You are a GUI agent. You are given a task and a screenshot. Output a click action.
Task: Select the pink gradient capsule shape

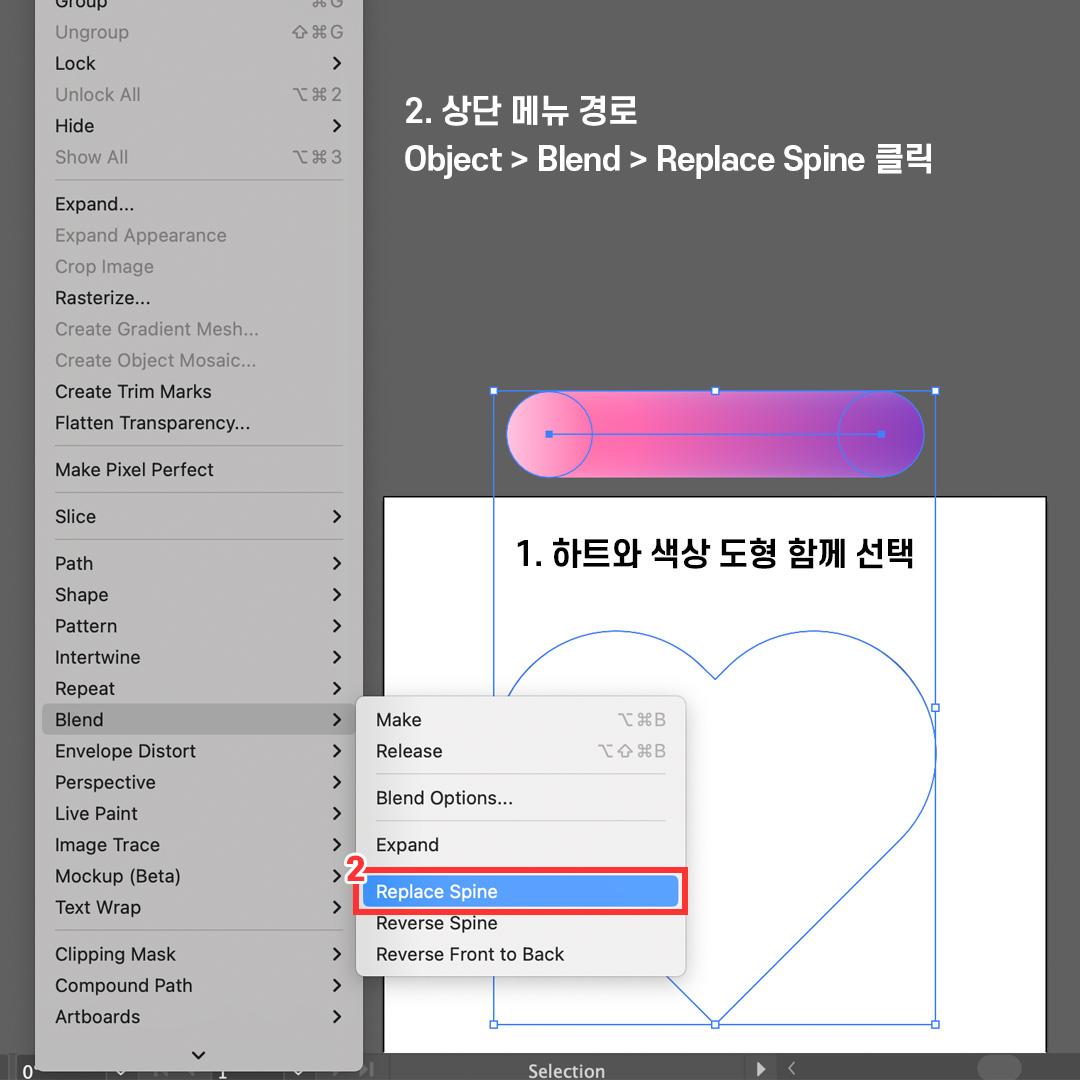(x=715, y=433)
